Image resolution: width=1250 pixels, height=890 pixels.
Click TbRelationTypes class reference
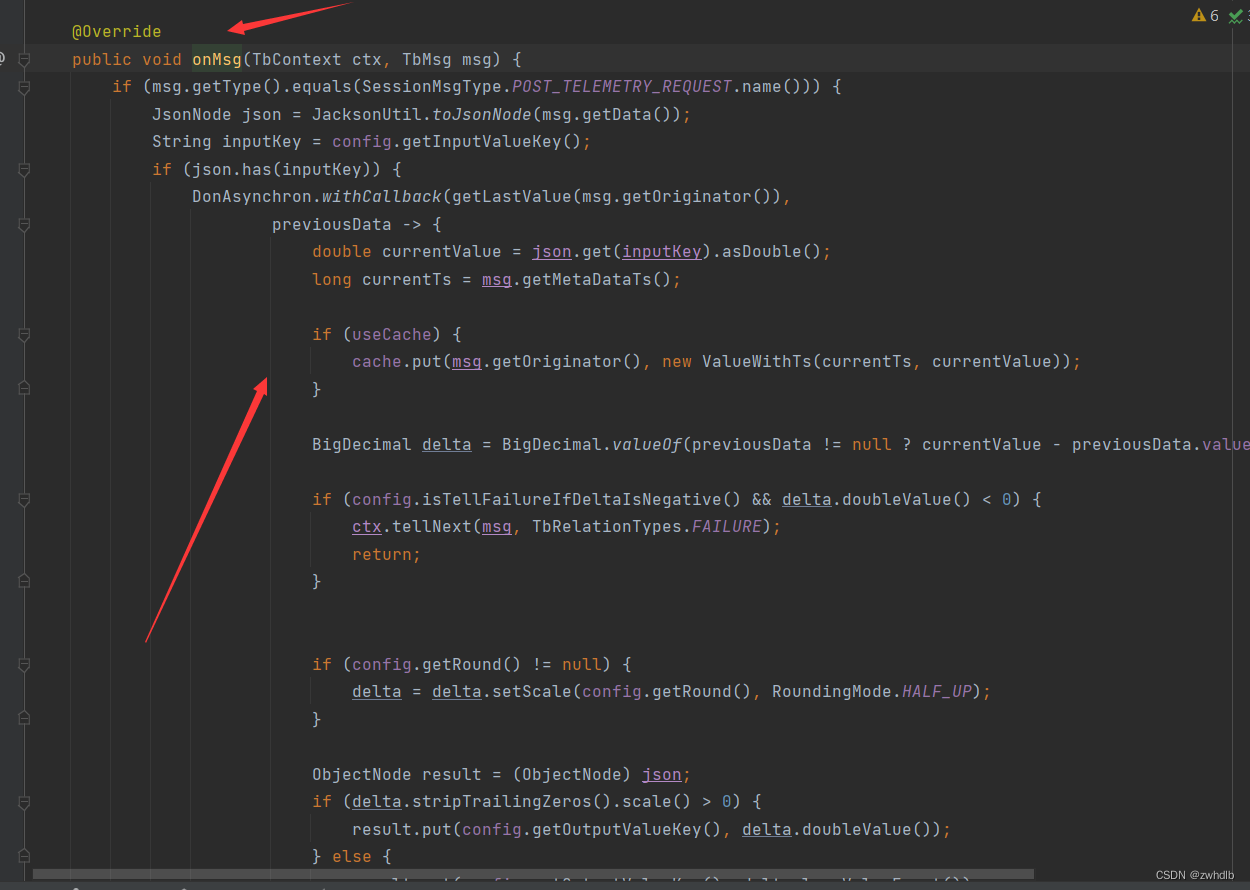click(607, 527)
